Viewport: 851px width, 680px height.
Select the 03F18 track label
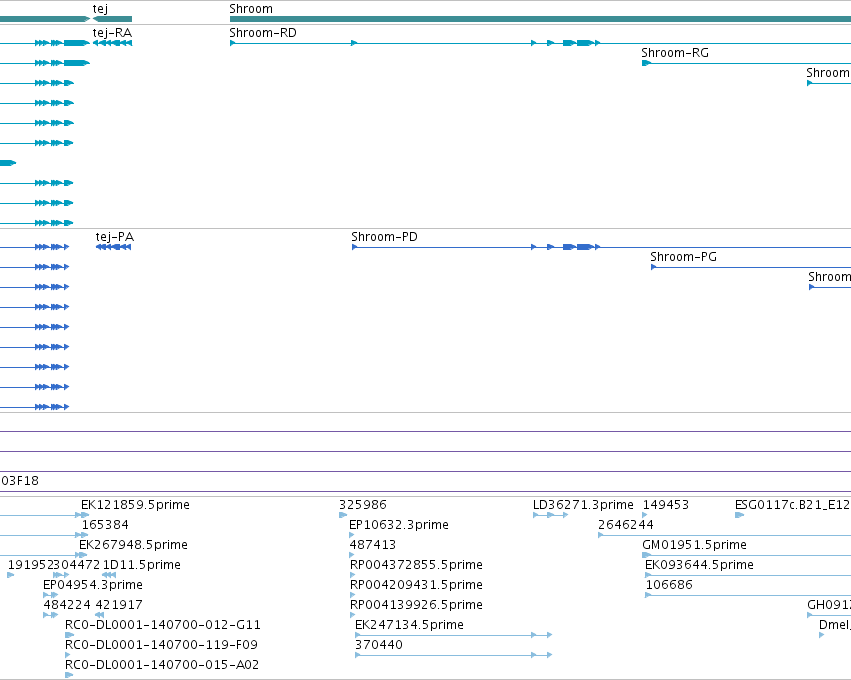20,481
